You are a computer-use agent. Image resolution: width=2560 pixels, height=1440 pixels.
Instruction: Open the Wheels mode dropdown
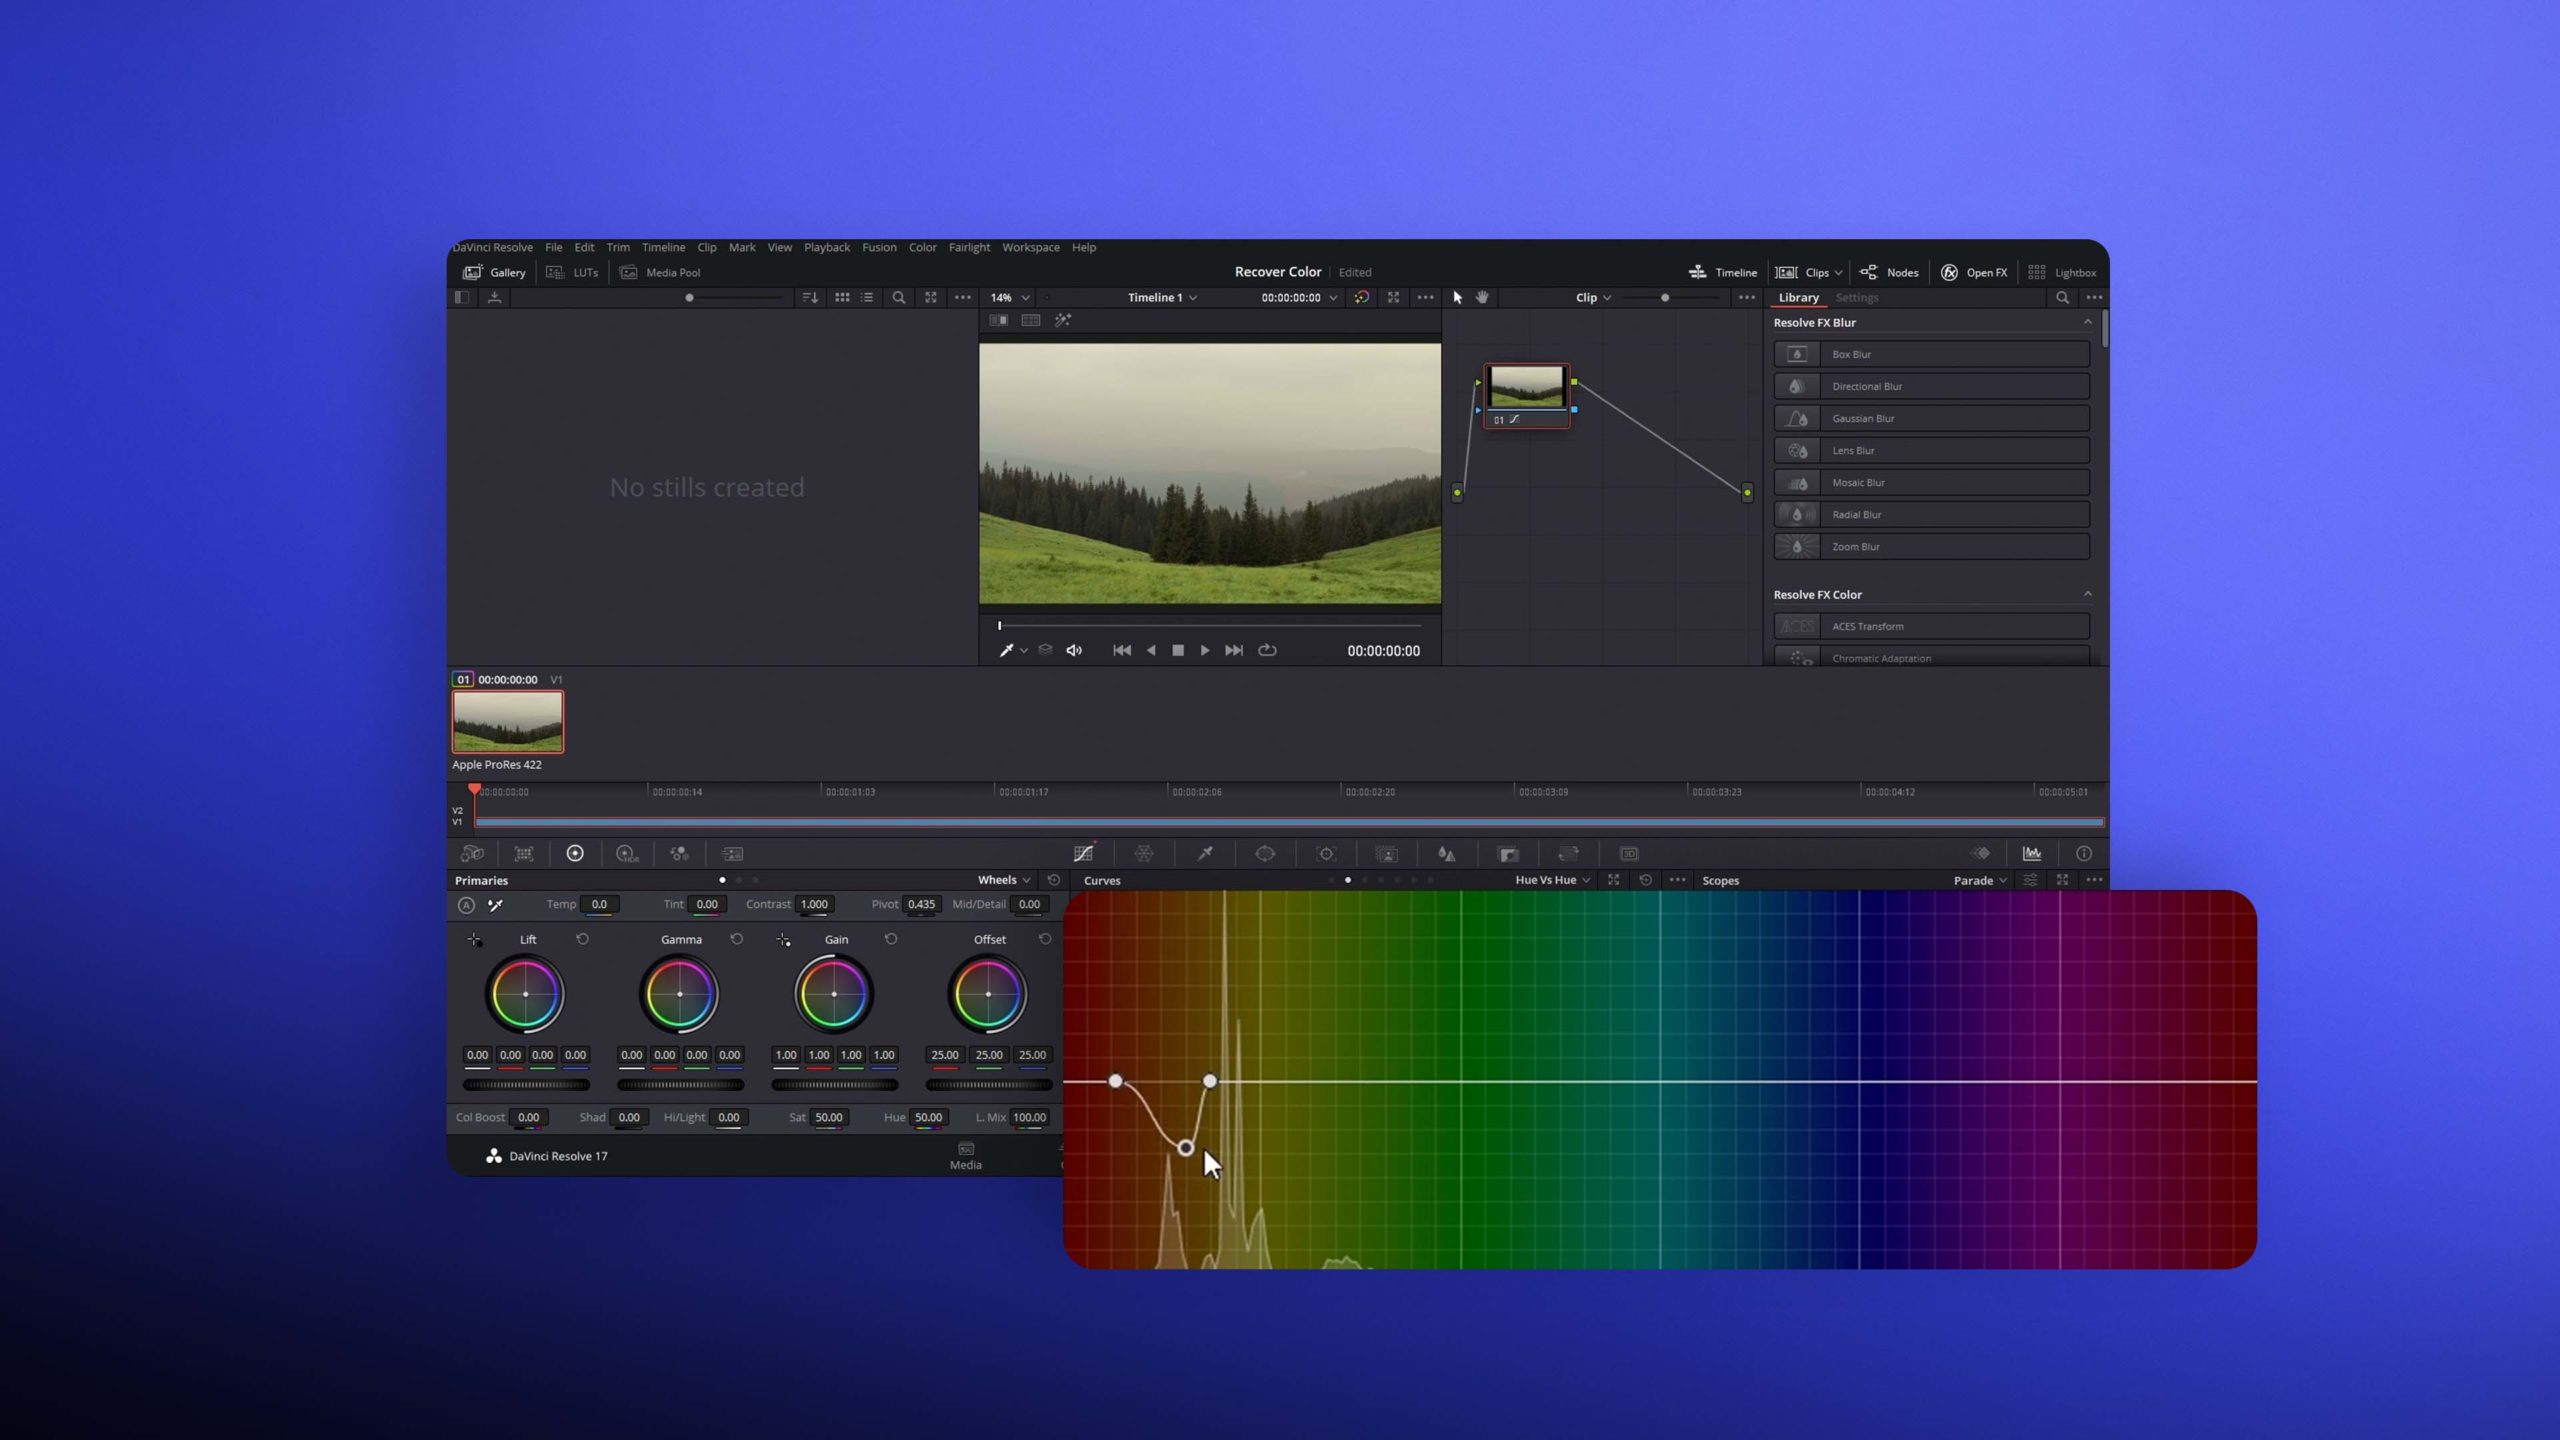click(1000, 880)
